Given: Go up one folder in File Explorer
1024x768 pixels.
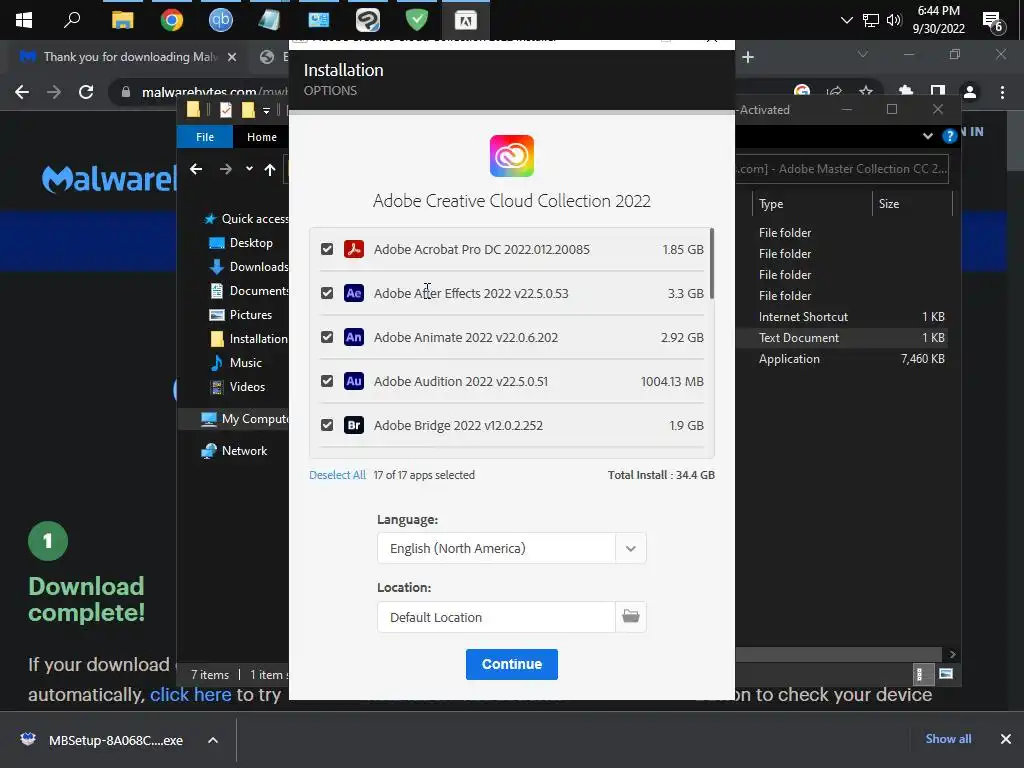Looking at the screenshot, I should 270,170.
